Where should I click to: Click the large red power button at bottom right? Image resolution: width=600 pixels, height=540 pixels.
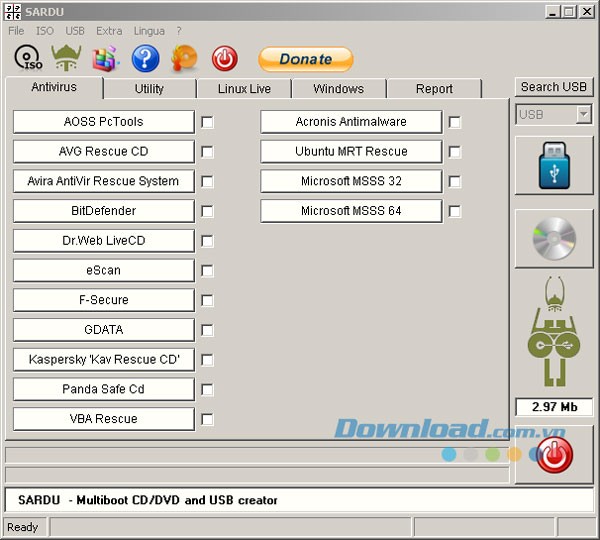pos(553,456)
